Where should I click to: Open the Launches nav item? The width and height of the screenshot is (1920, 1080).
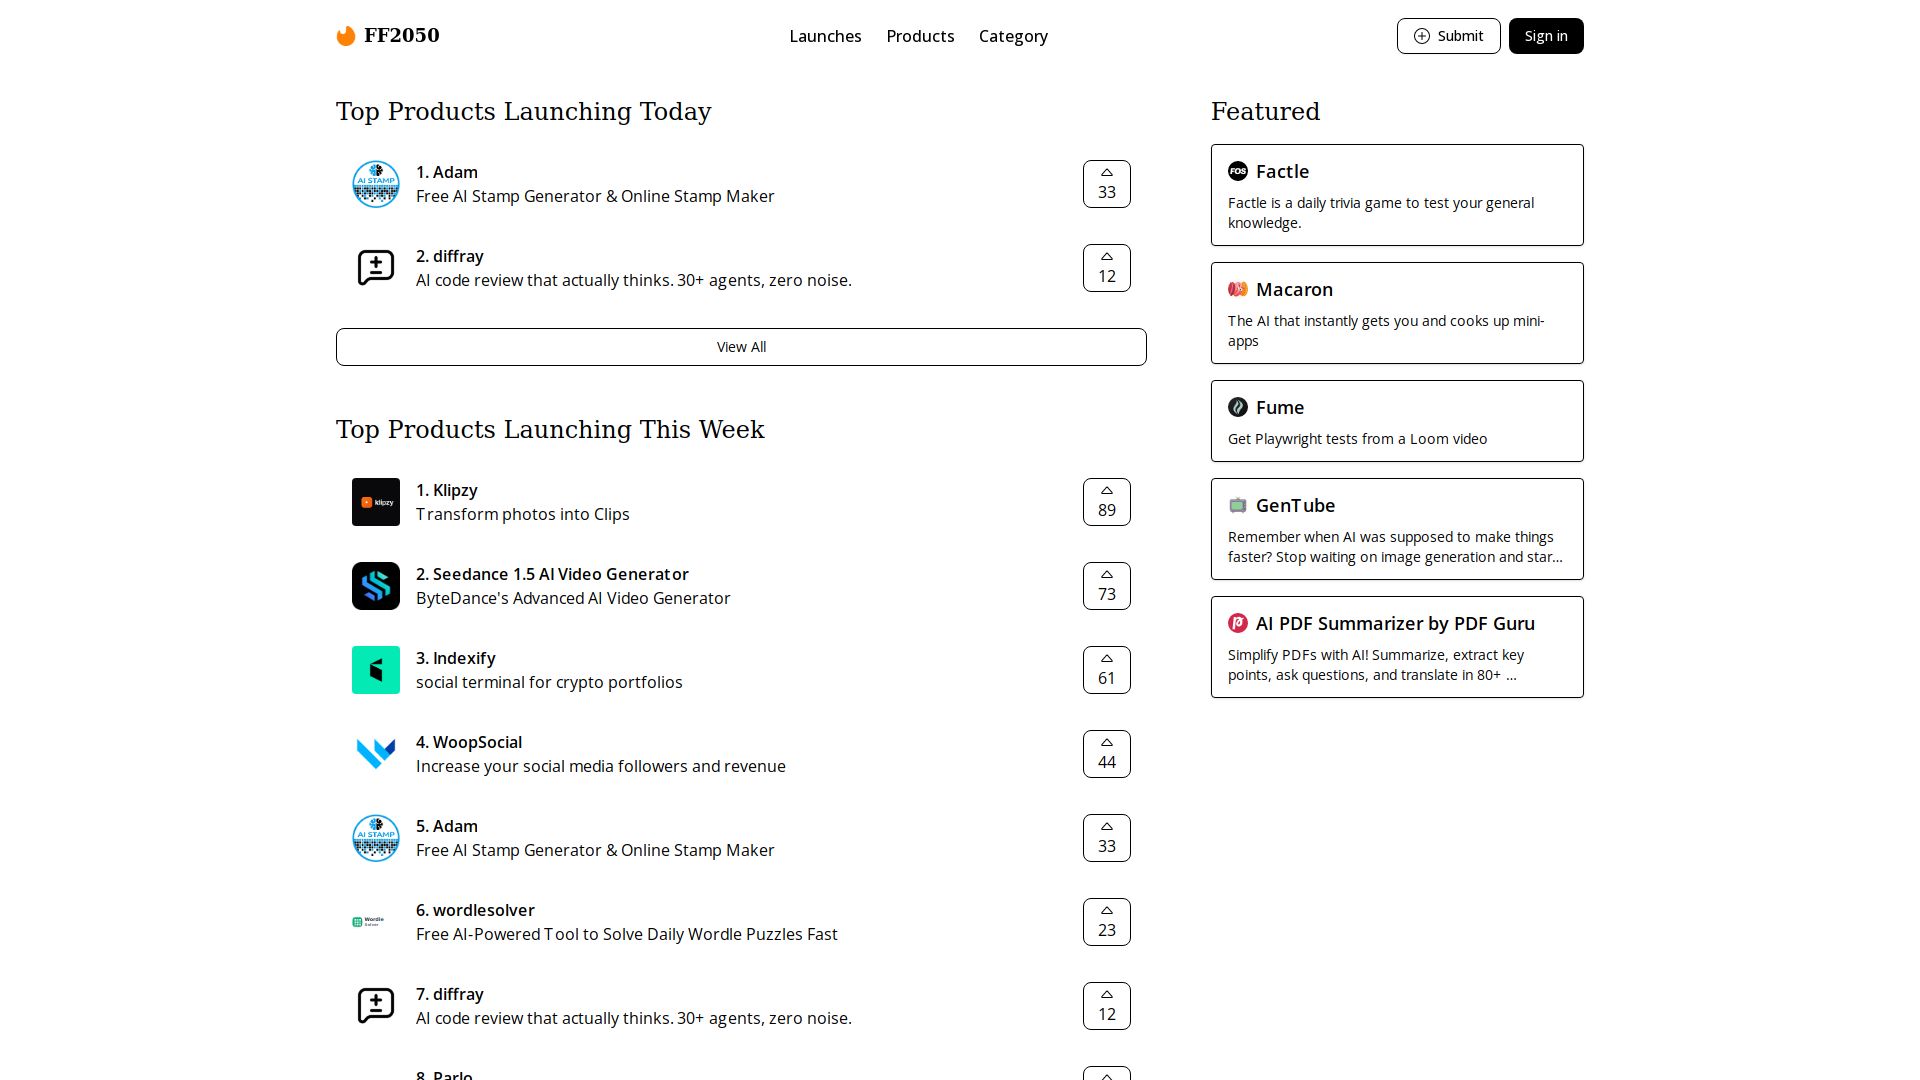(x=825, y=36)
